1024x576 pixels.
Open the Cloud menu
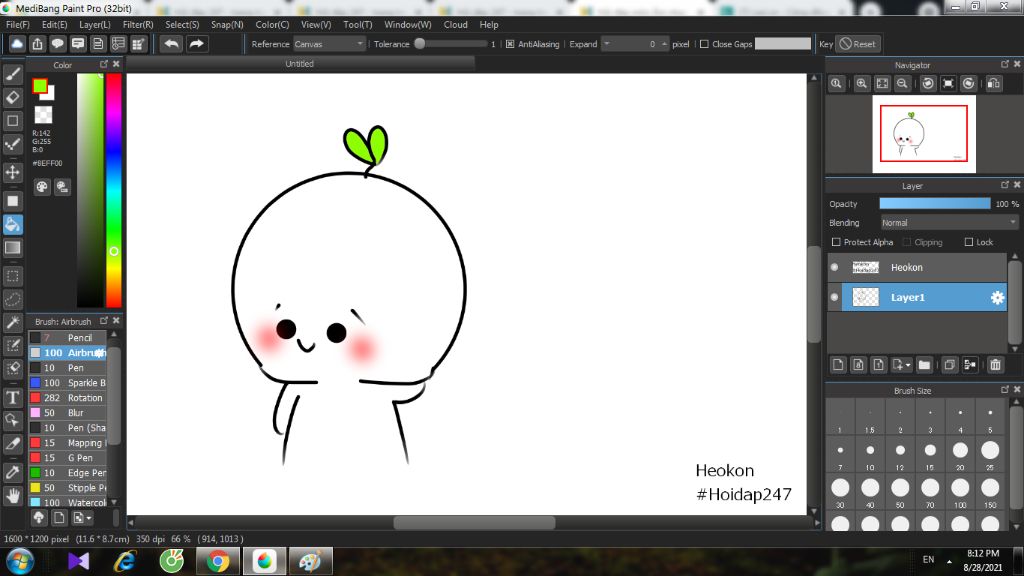pos(455,25)
